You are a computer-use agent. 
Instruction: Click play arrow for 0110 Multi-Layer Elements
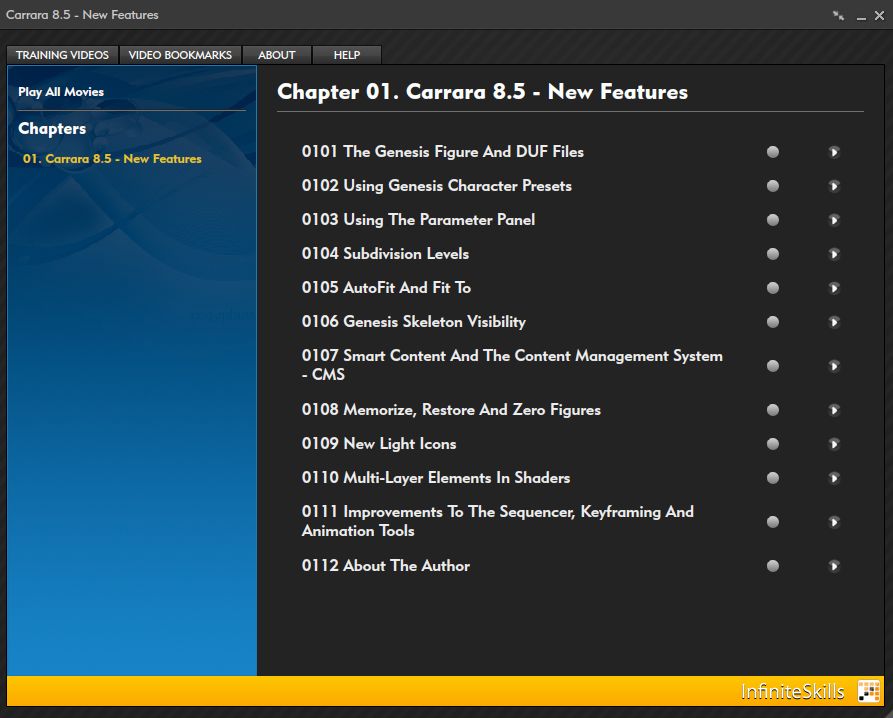pos(834,478)
